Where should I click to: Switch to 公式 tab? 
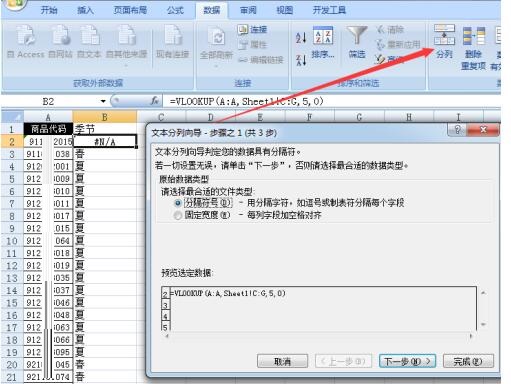pos(175,10)
